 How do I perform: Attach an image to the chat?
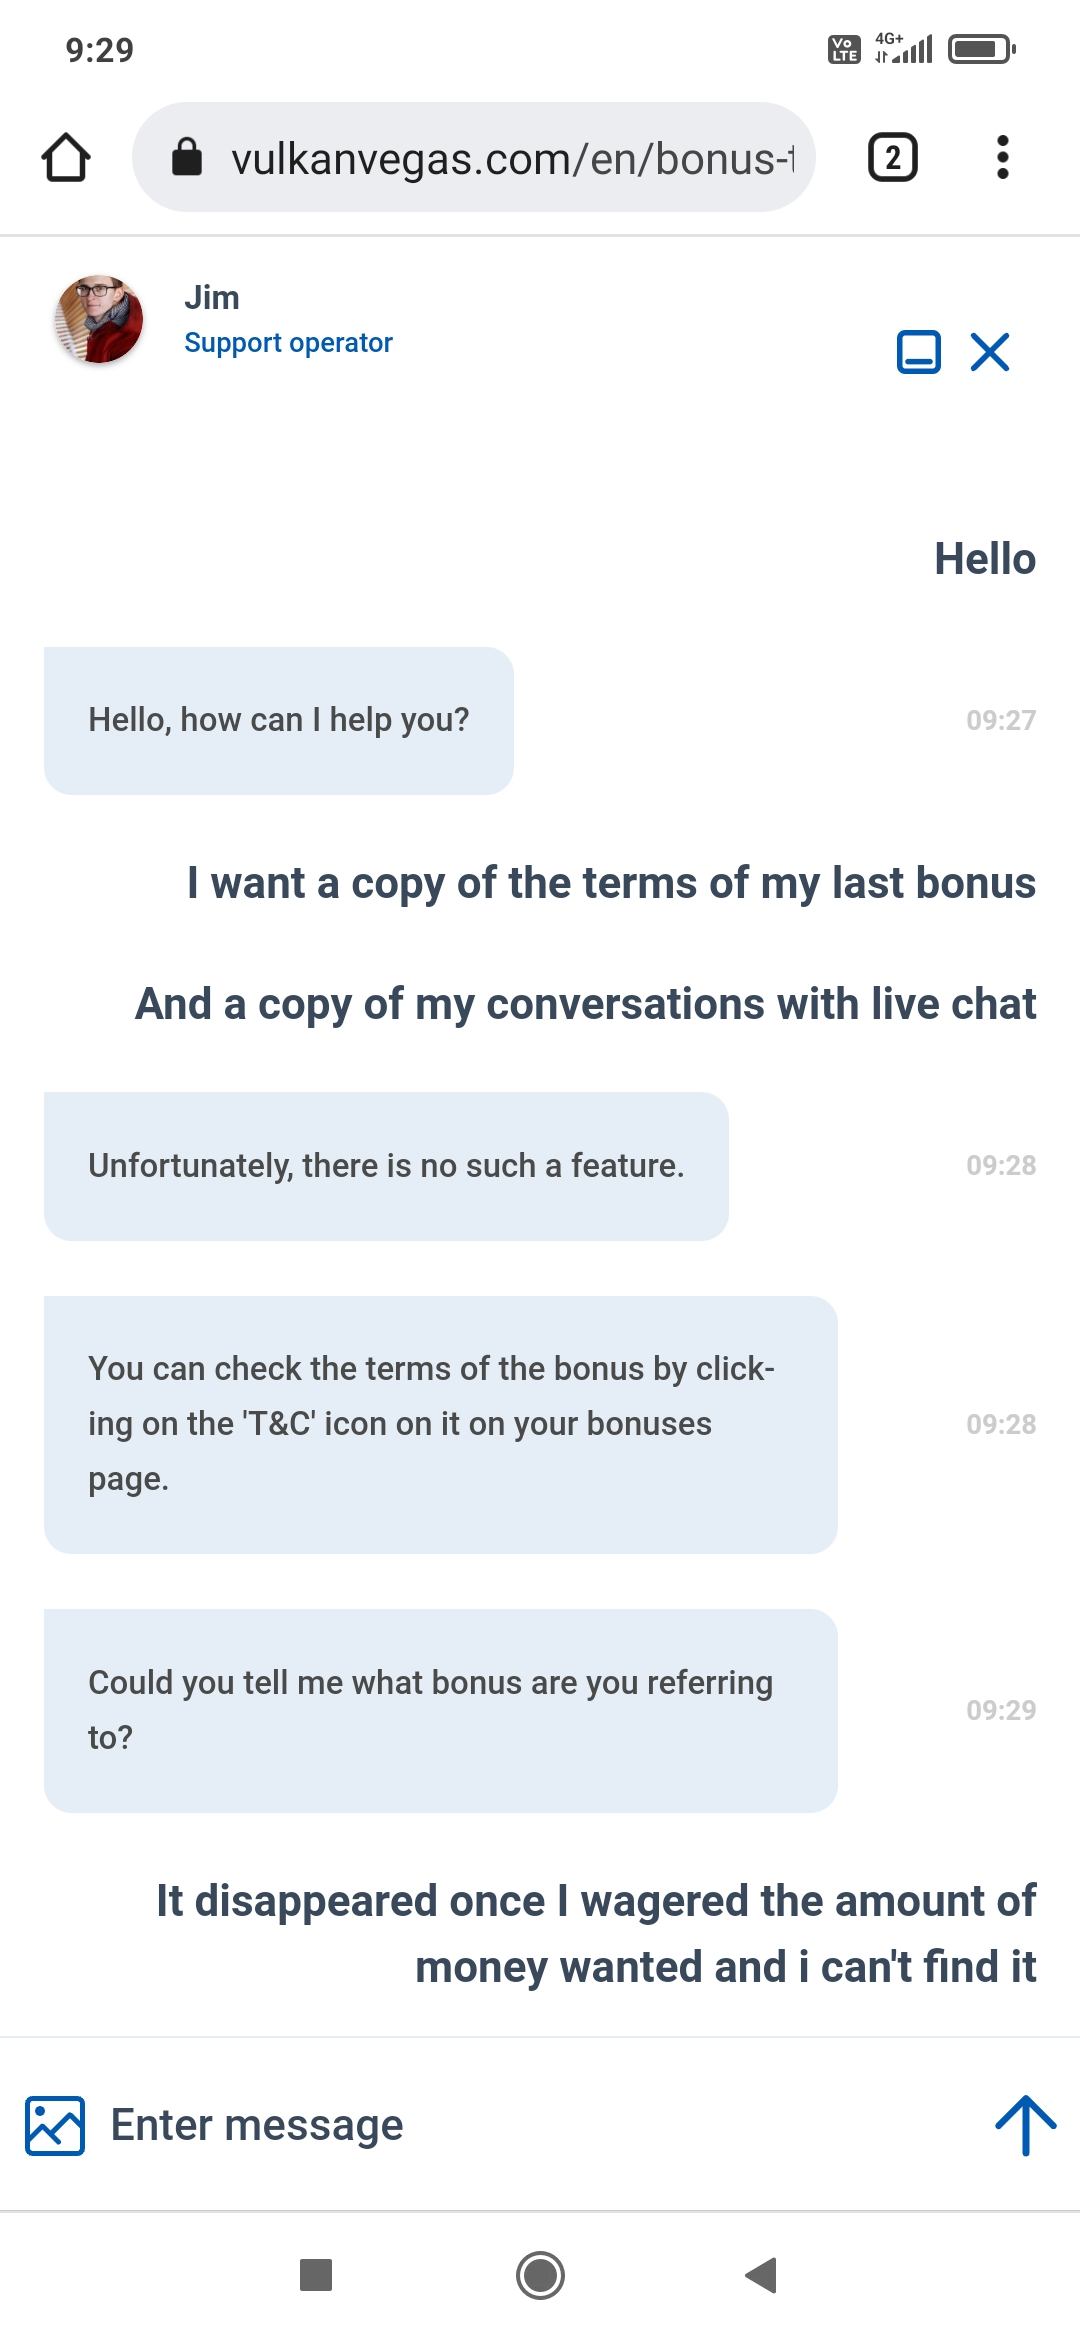tap(55, 2125)
